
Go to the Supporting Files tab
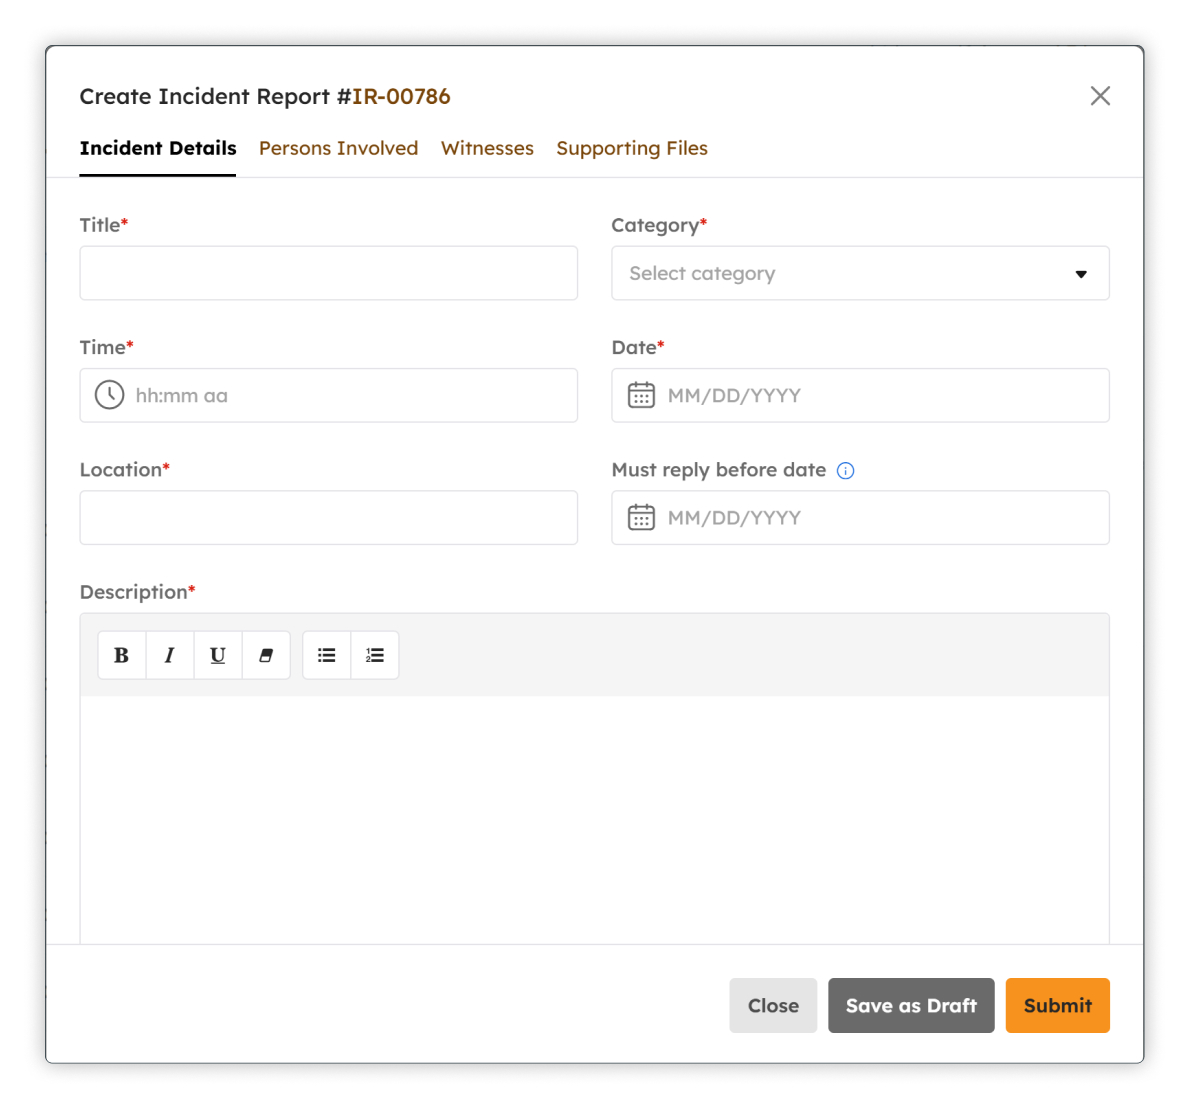pos(632,148)
